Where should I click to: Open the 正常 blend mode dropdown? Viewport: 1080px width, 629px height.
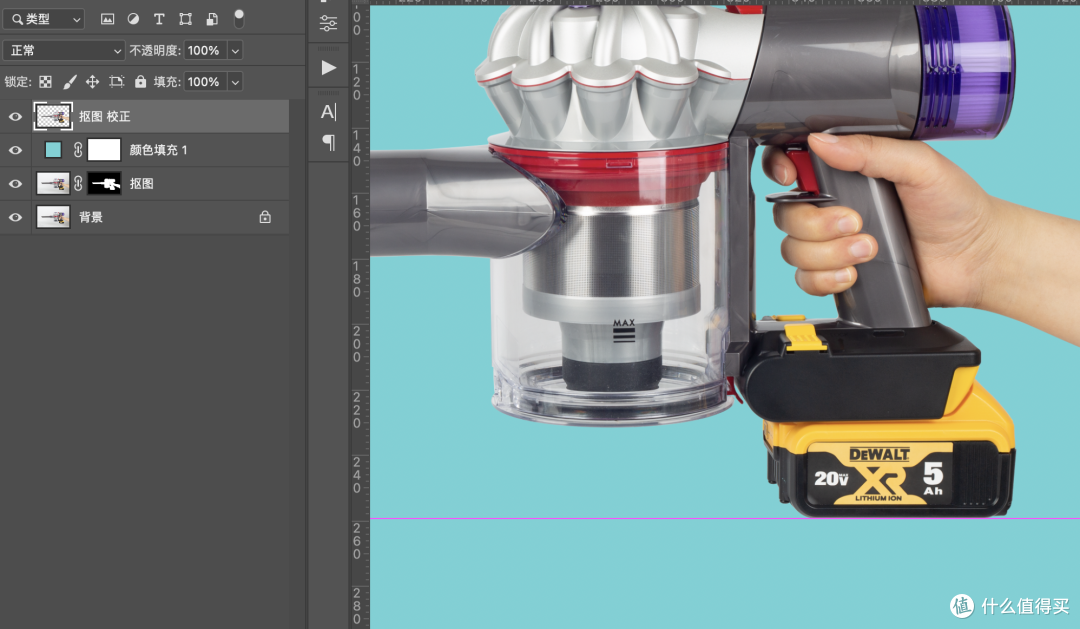(64, 50)
